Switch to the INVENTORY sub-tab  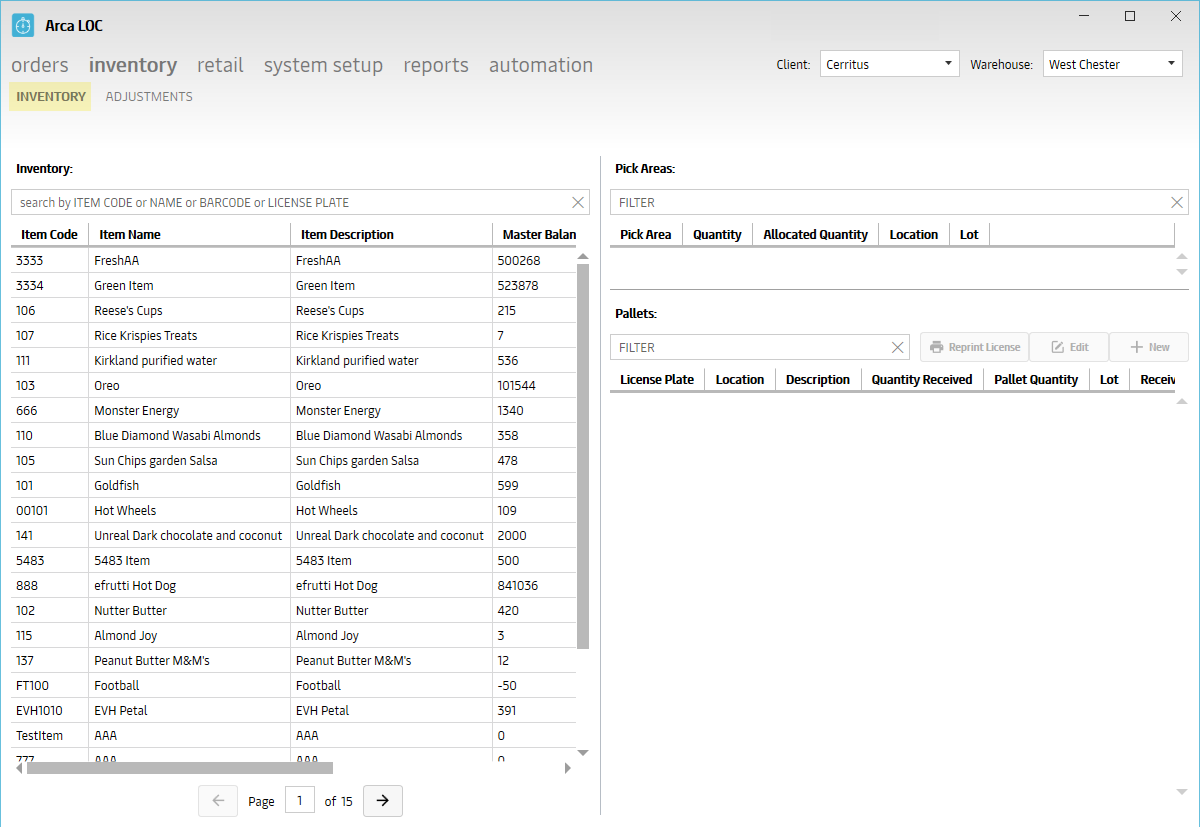click(51, 97)
